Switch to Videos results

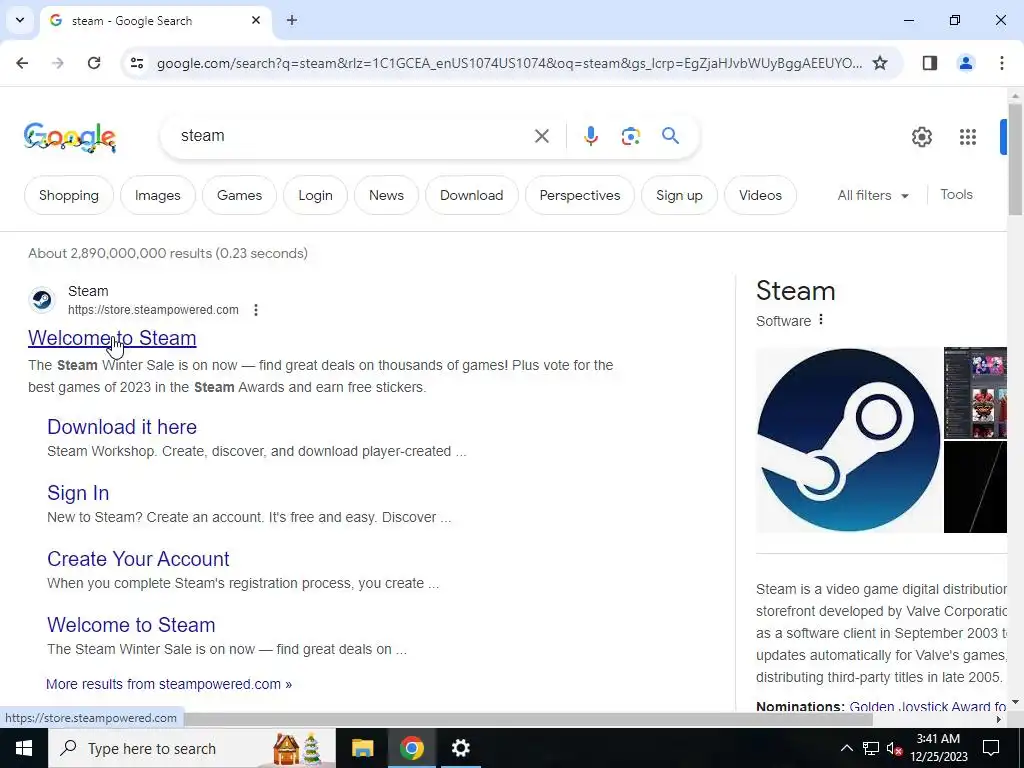coord(760,195)
